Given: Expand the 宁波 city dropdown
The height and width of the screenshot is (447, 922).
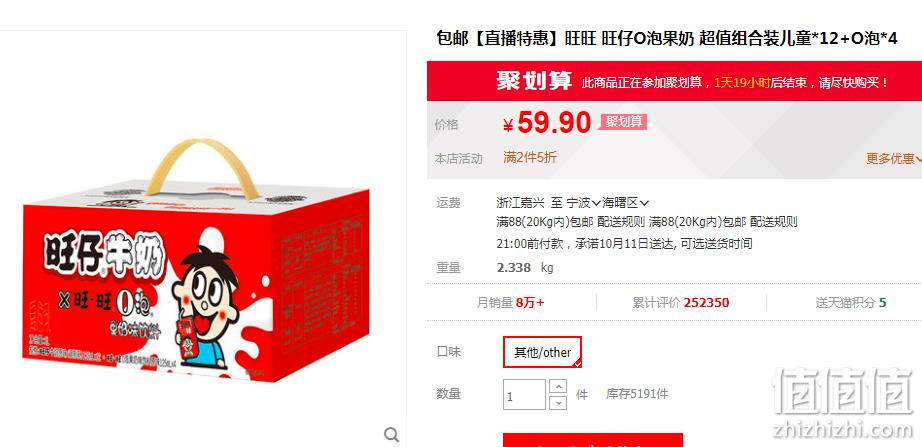Looking at the screenshot, I should point(583,204).
